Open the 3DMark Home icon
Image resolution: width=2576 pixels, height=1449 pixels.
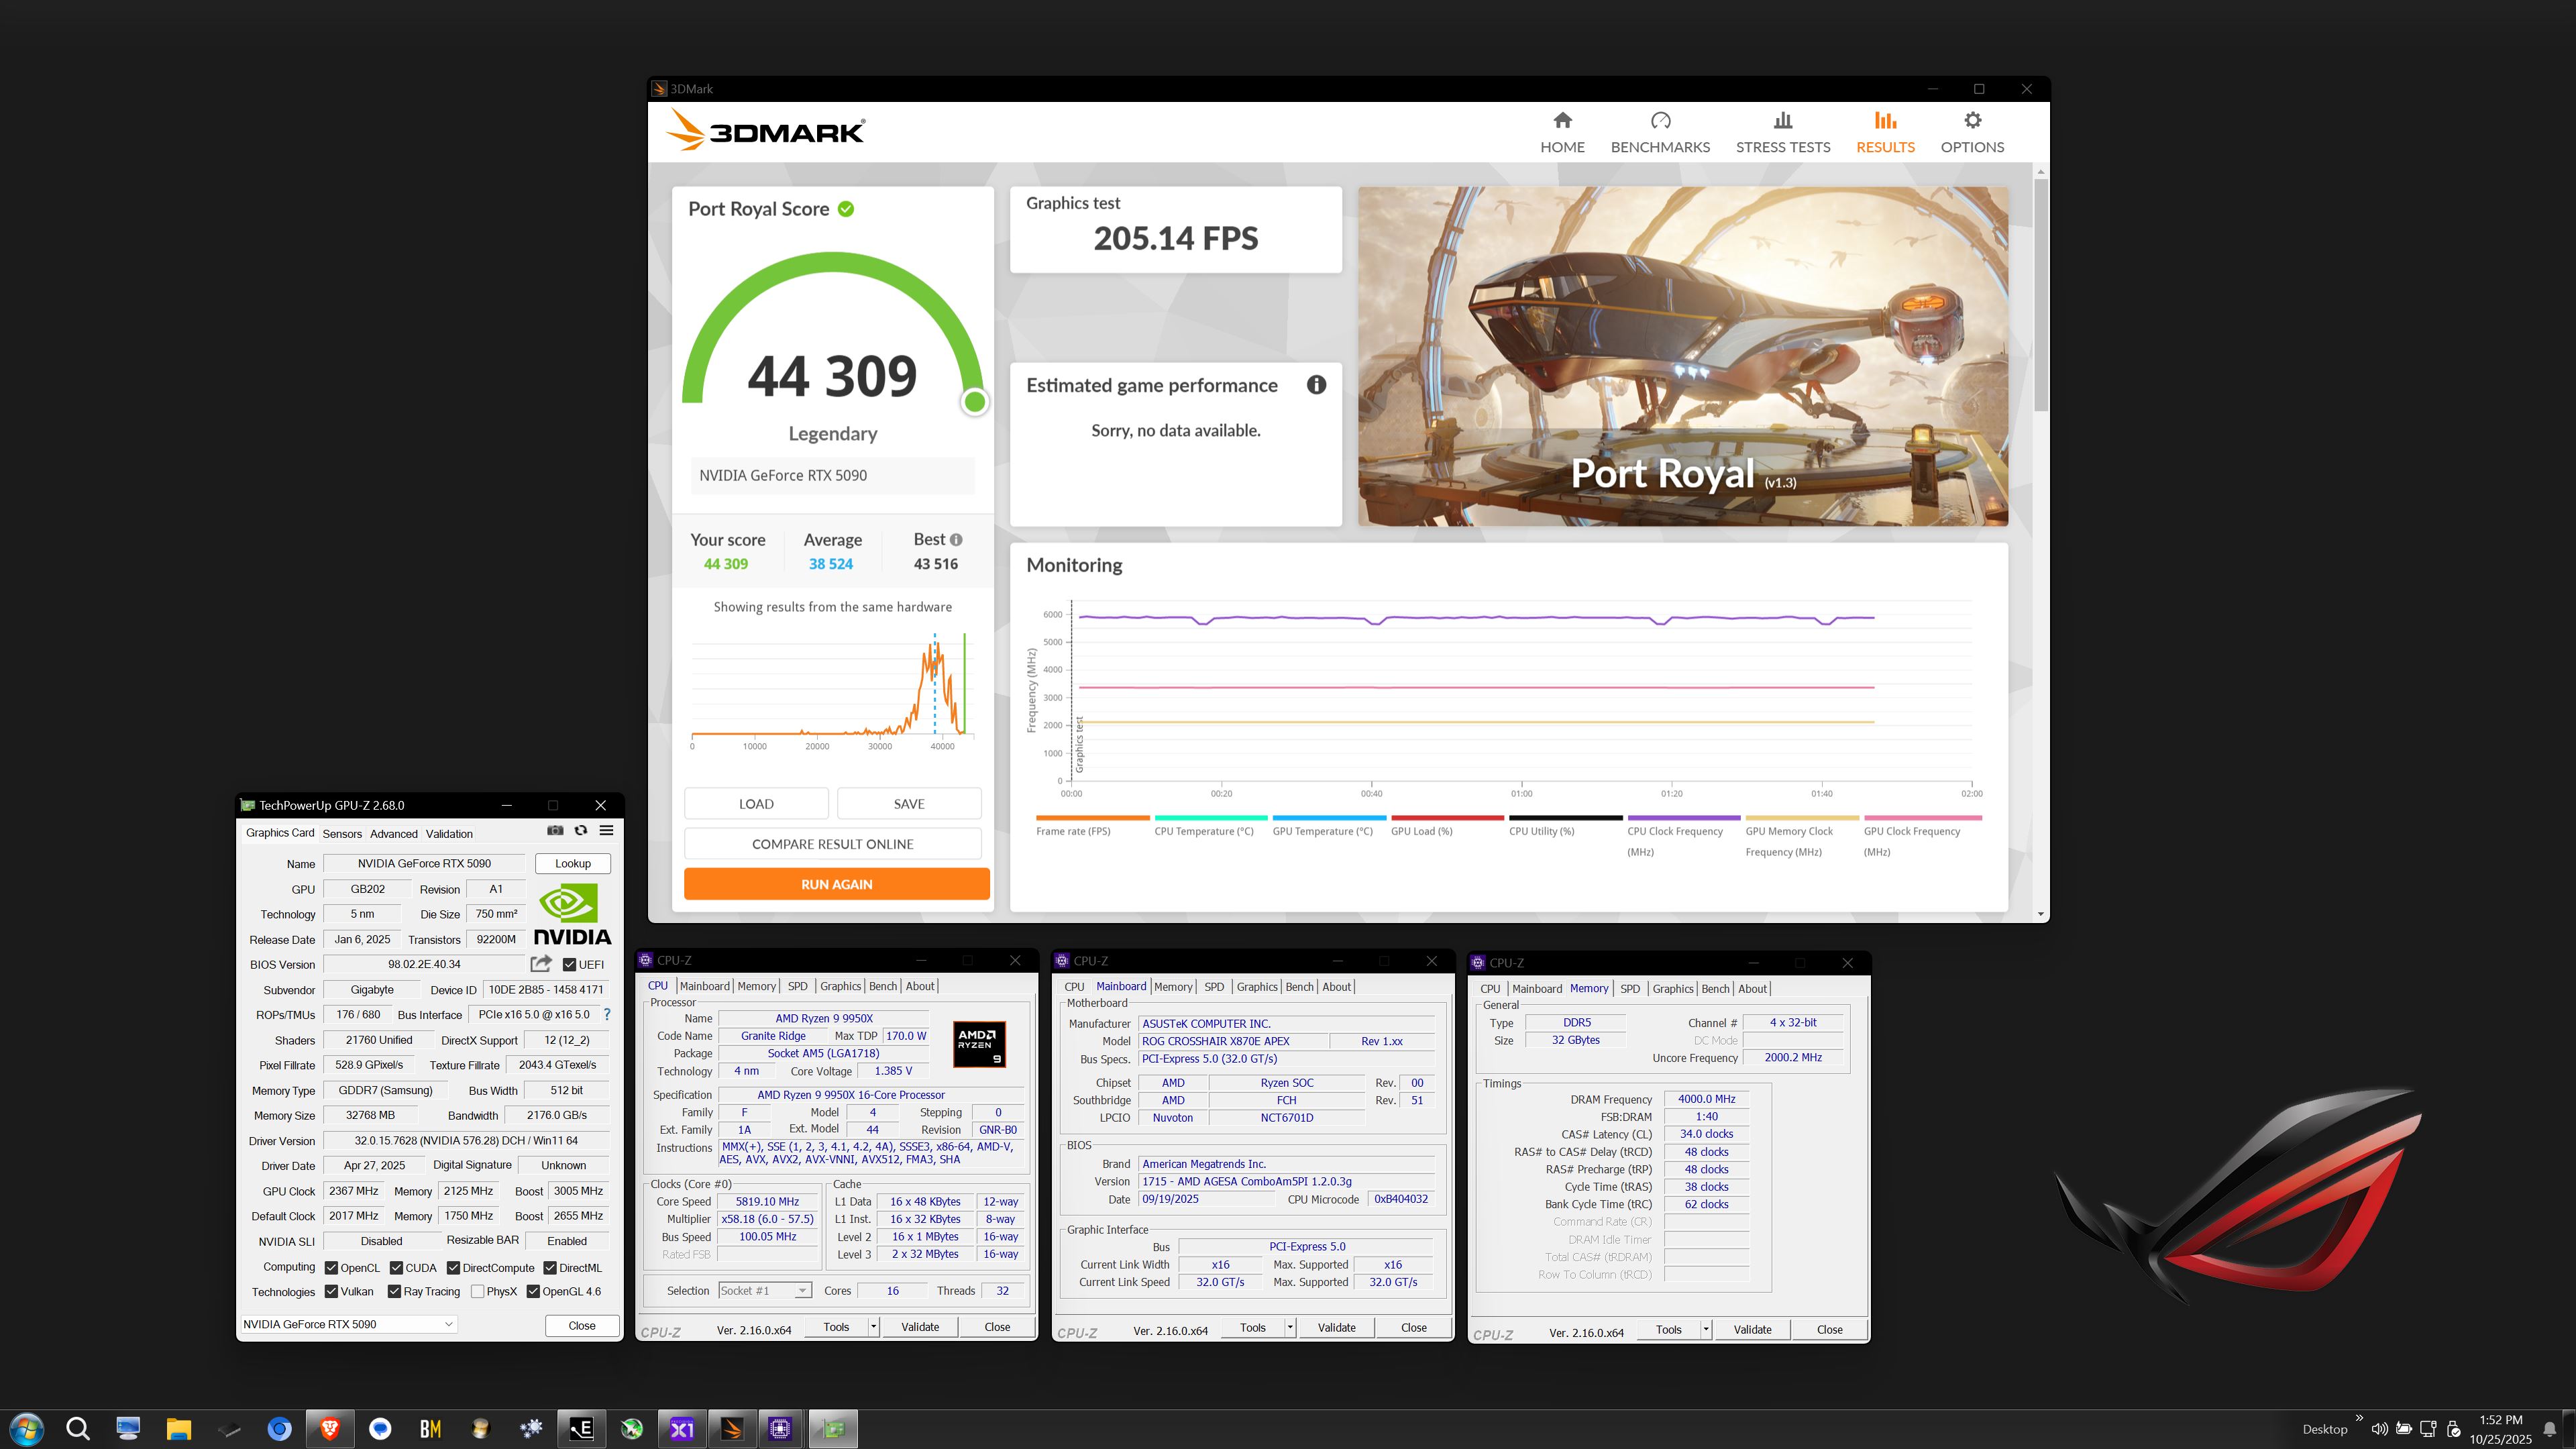pyautogui.click(x=1562, y=121)
